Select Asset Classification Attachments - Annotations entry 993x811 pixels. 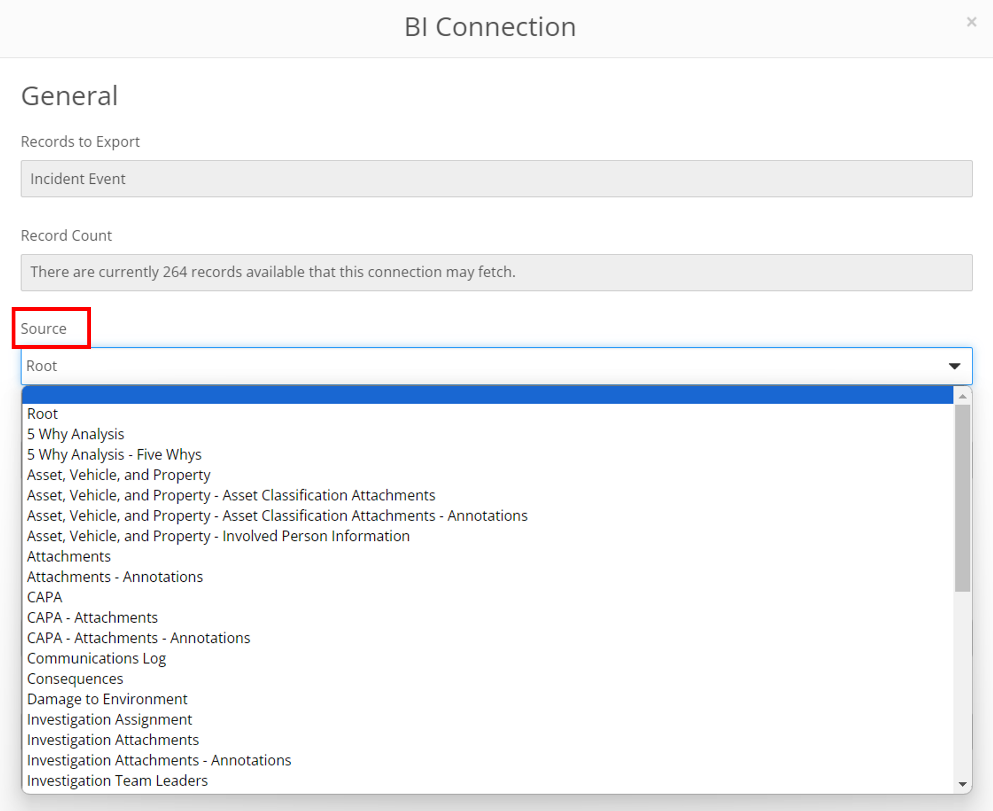[x=277, y=515]
